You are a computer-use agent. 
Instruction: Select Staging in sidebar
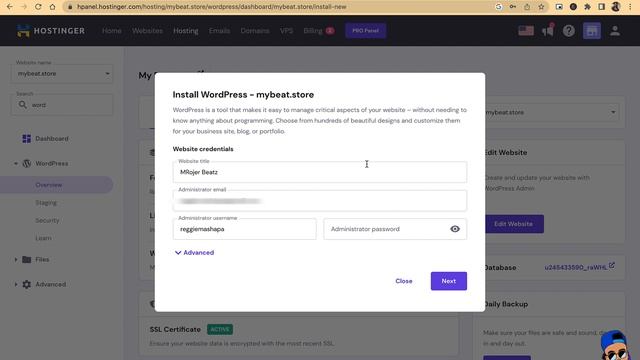coord(46,203)
